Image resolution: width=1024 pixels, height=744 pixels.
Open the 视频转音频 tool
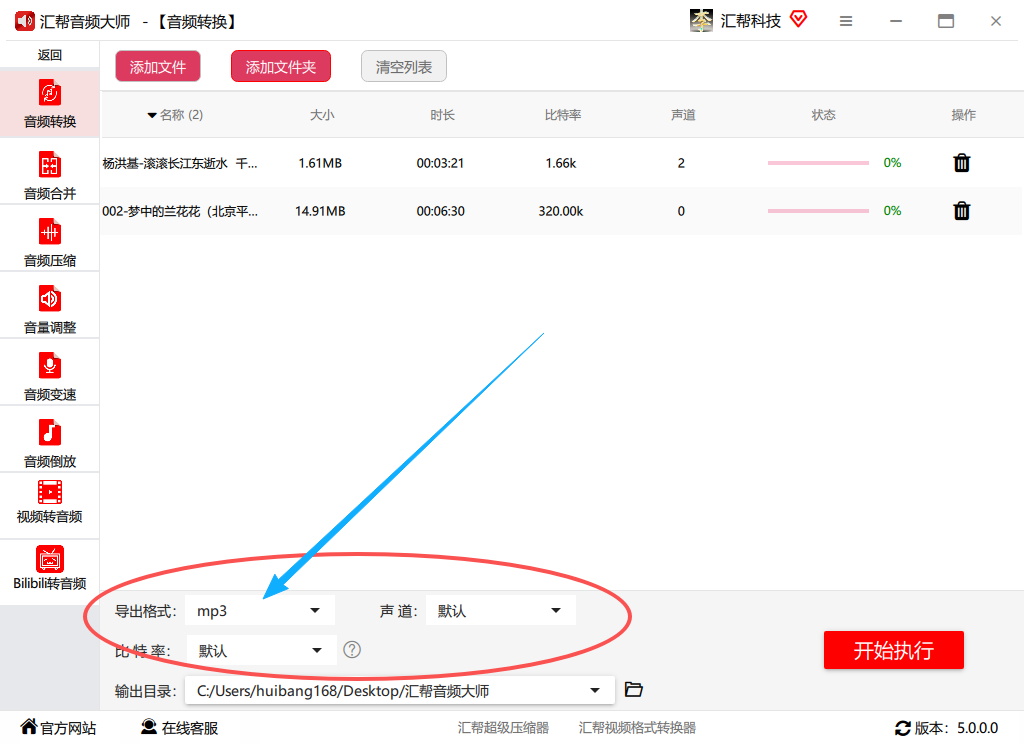click(50, 502)
